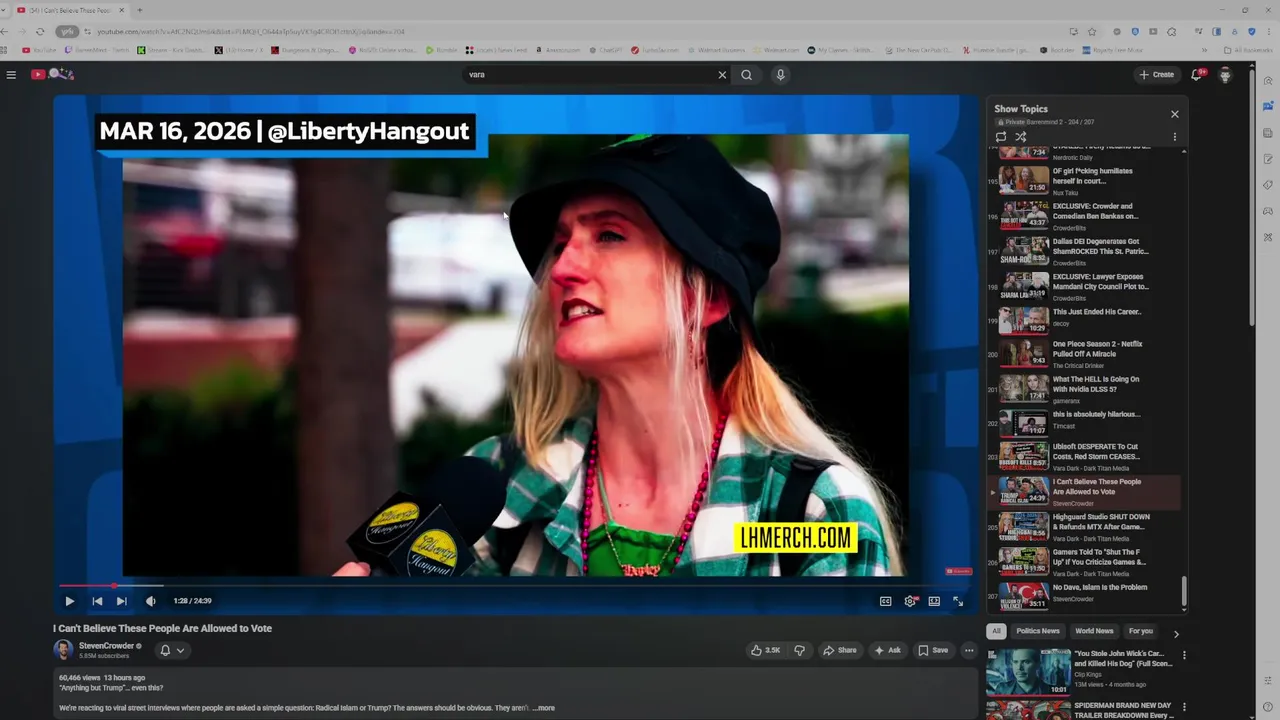Open 'SPIDERMAN BRAND NEW DAY' recommended video
This screenshot has height=720, width=1280.
coord(1080,709)
